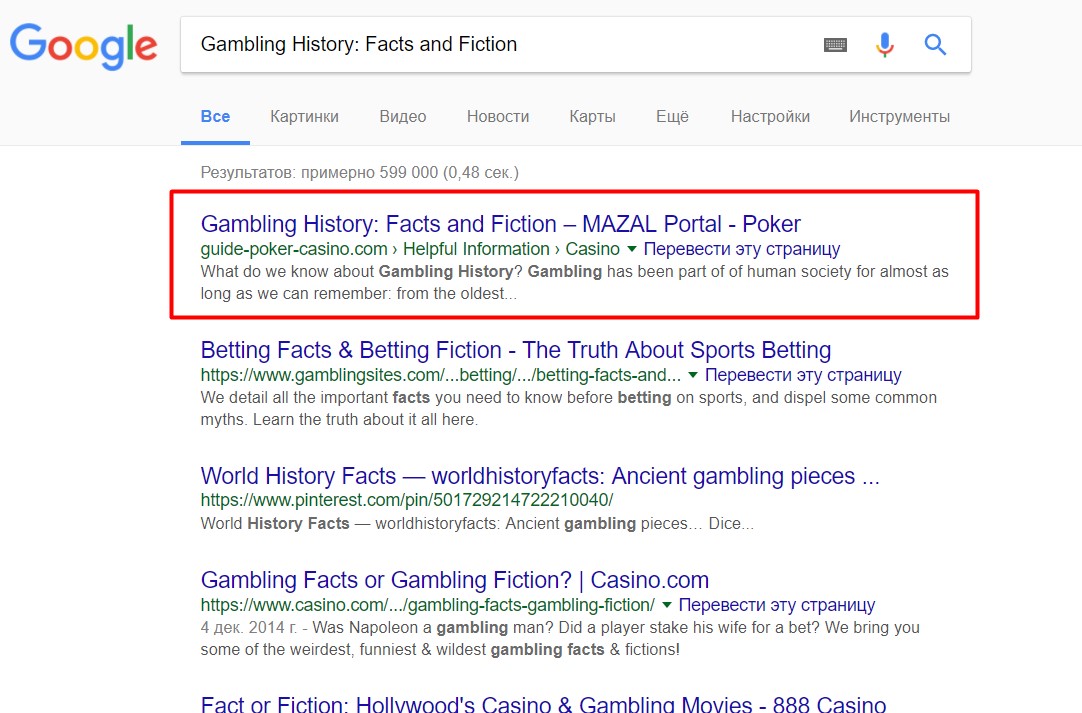Expand the Ещё menu
This screenshot has height=713, width=1082.
(672, 117)
